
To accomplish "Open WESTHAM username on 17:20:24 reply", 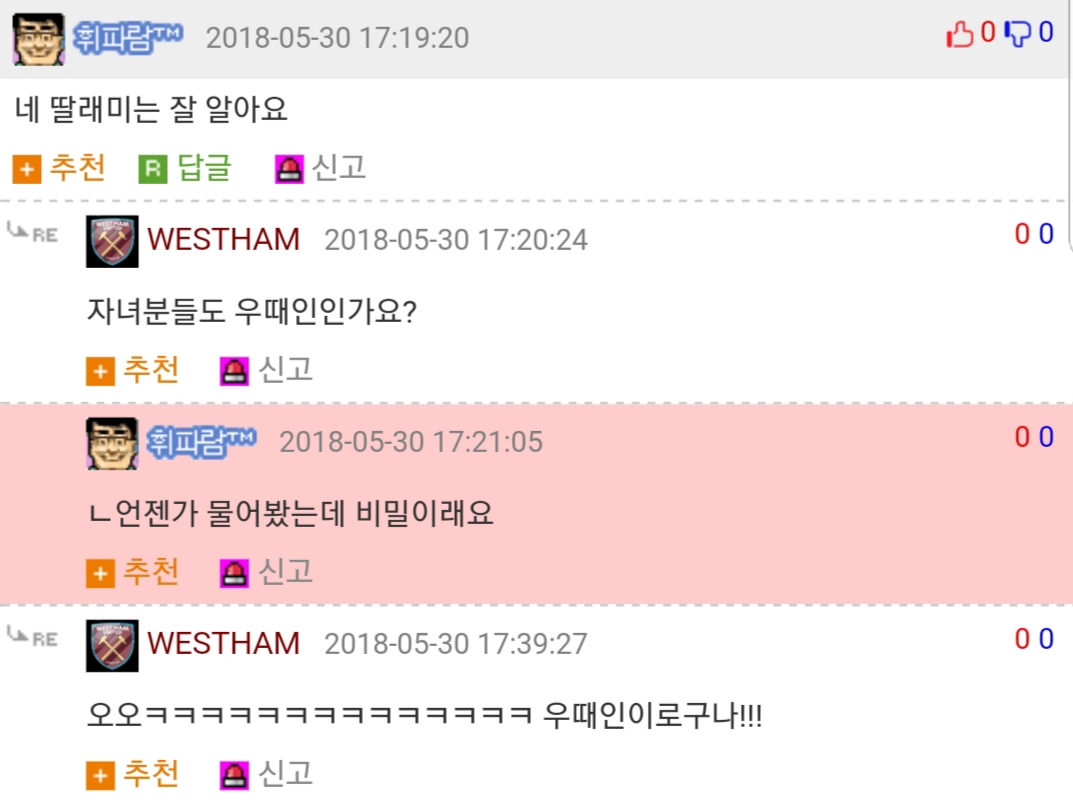I will pyautogui.click(x=224, y=240).
